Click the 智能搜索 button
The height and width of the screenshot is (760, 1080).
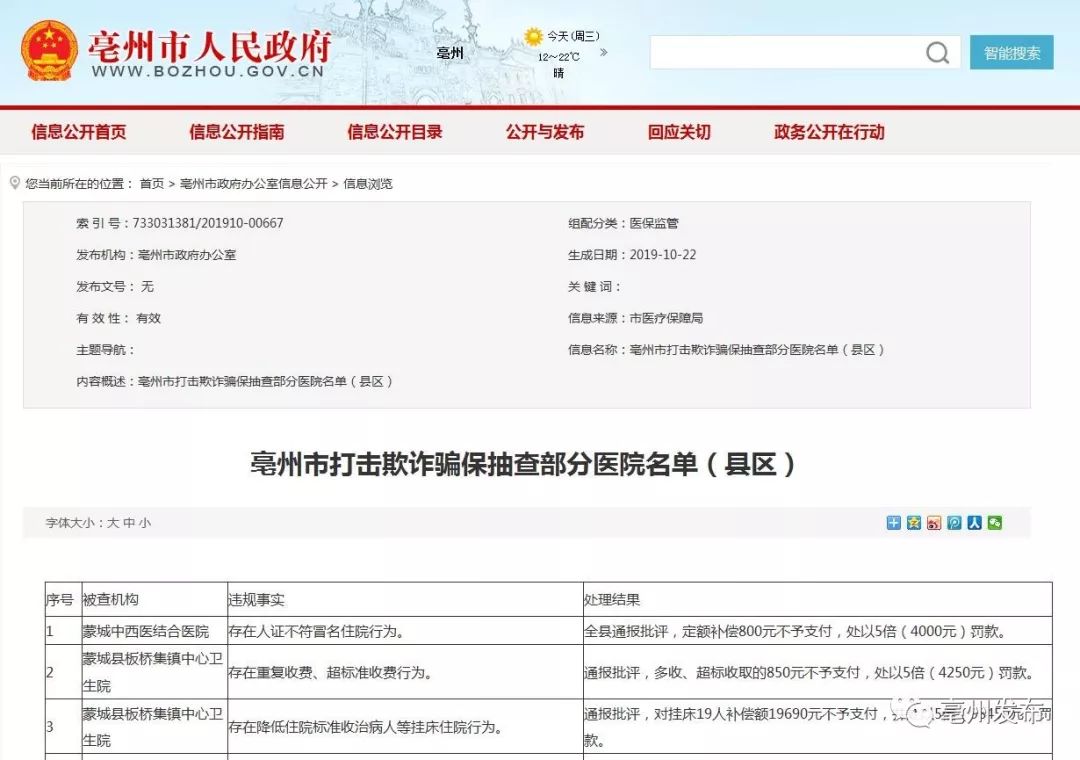coord(1012,52)
